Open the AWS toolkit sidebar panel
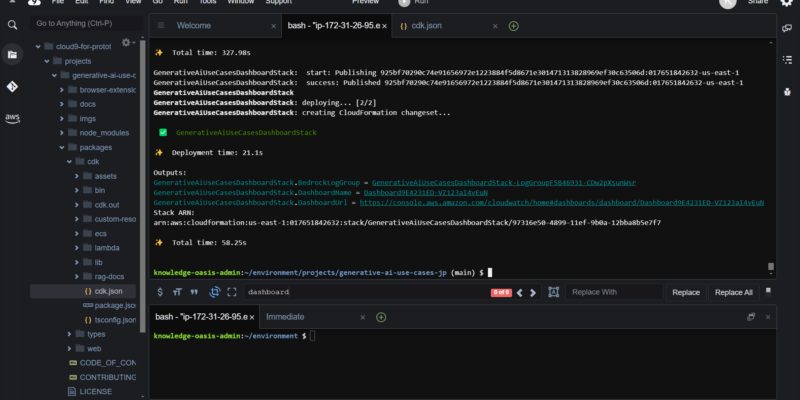 point(12,117)
